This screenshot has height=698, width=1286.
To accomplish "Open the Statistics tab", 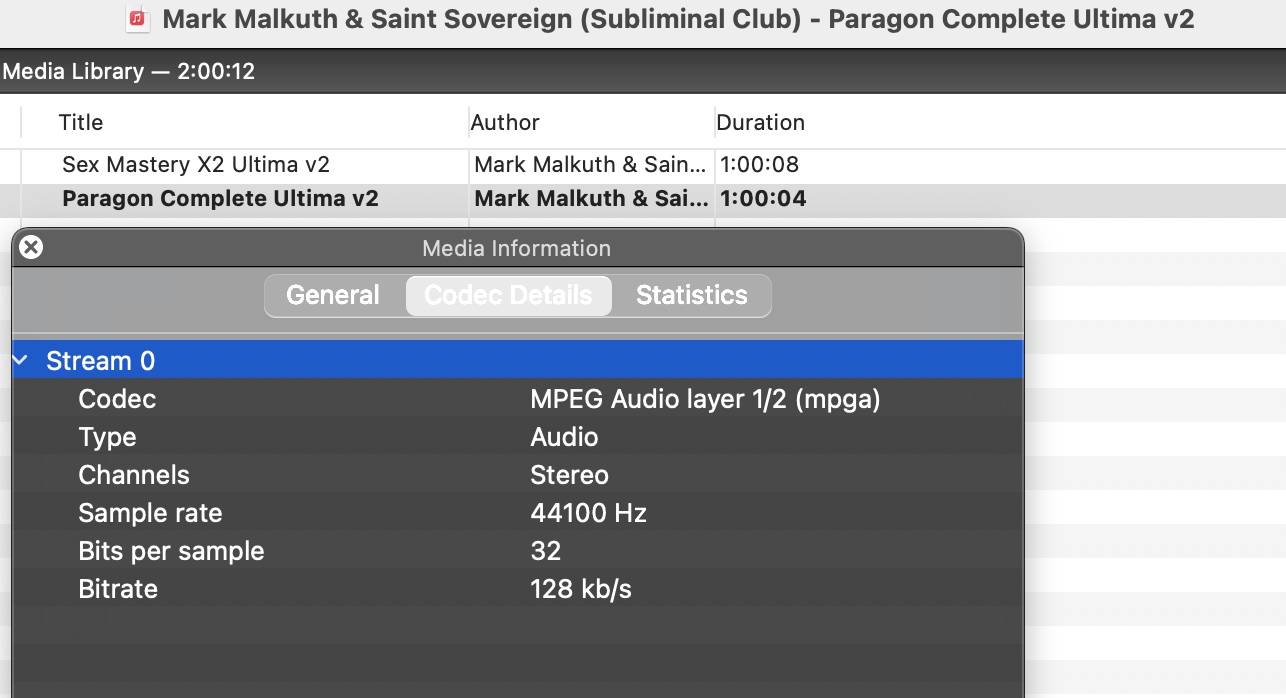I will click(691, 296).
